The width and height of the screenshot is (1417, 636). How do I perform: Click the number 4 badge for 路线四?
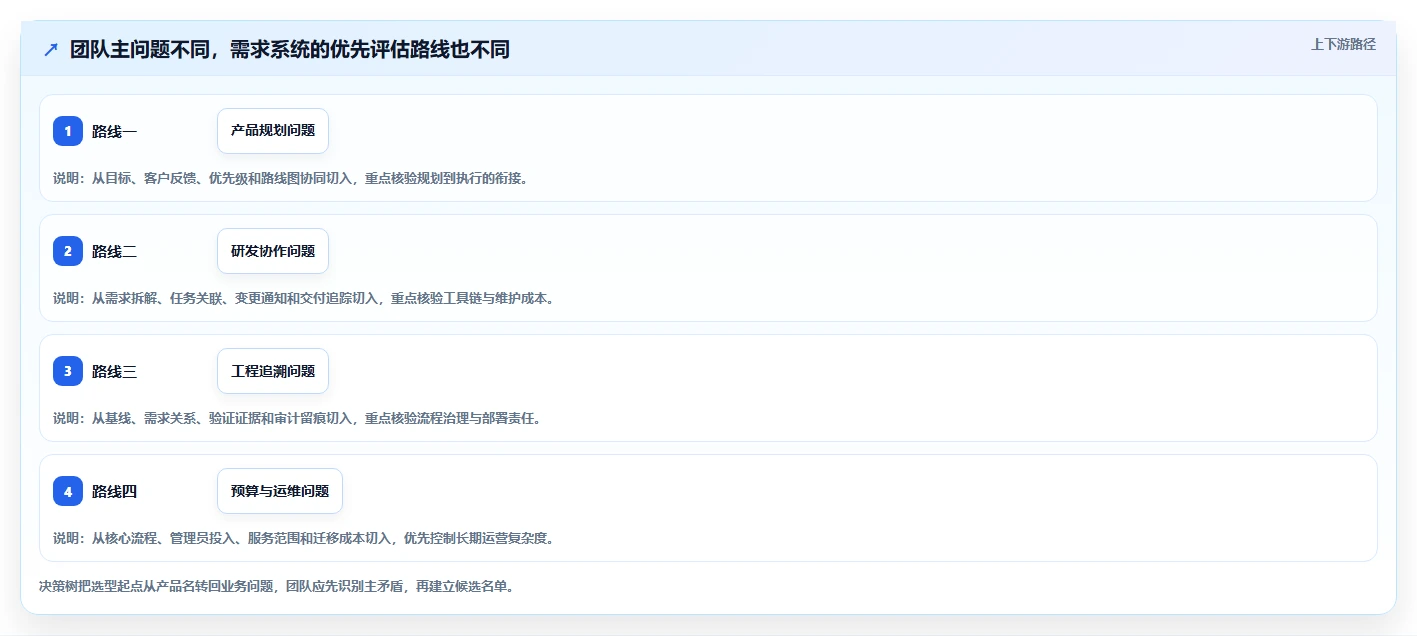point(68,491)
